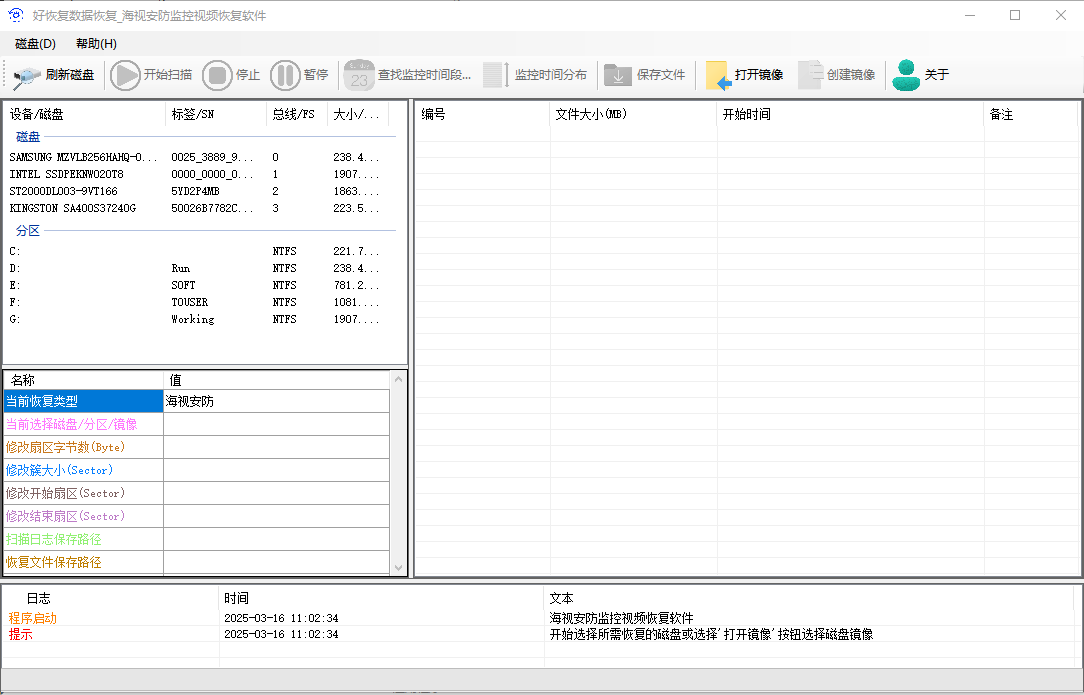Collapse the 分区 group header
The image size is (1084, 695).
coord(28,231)
